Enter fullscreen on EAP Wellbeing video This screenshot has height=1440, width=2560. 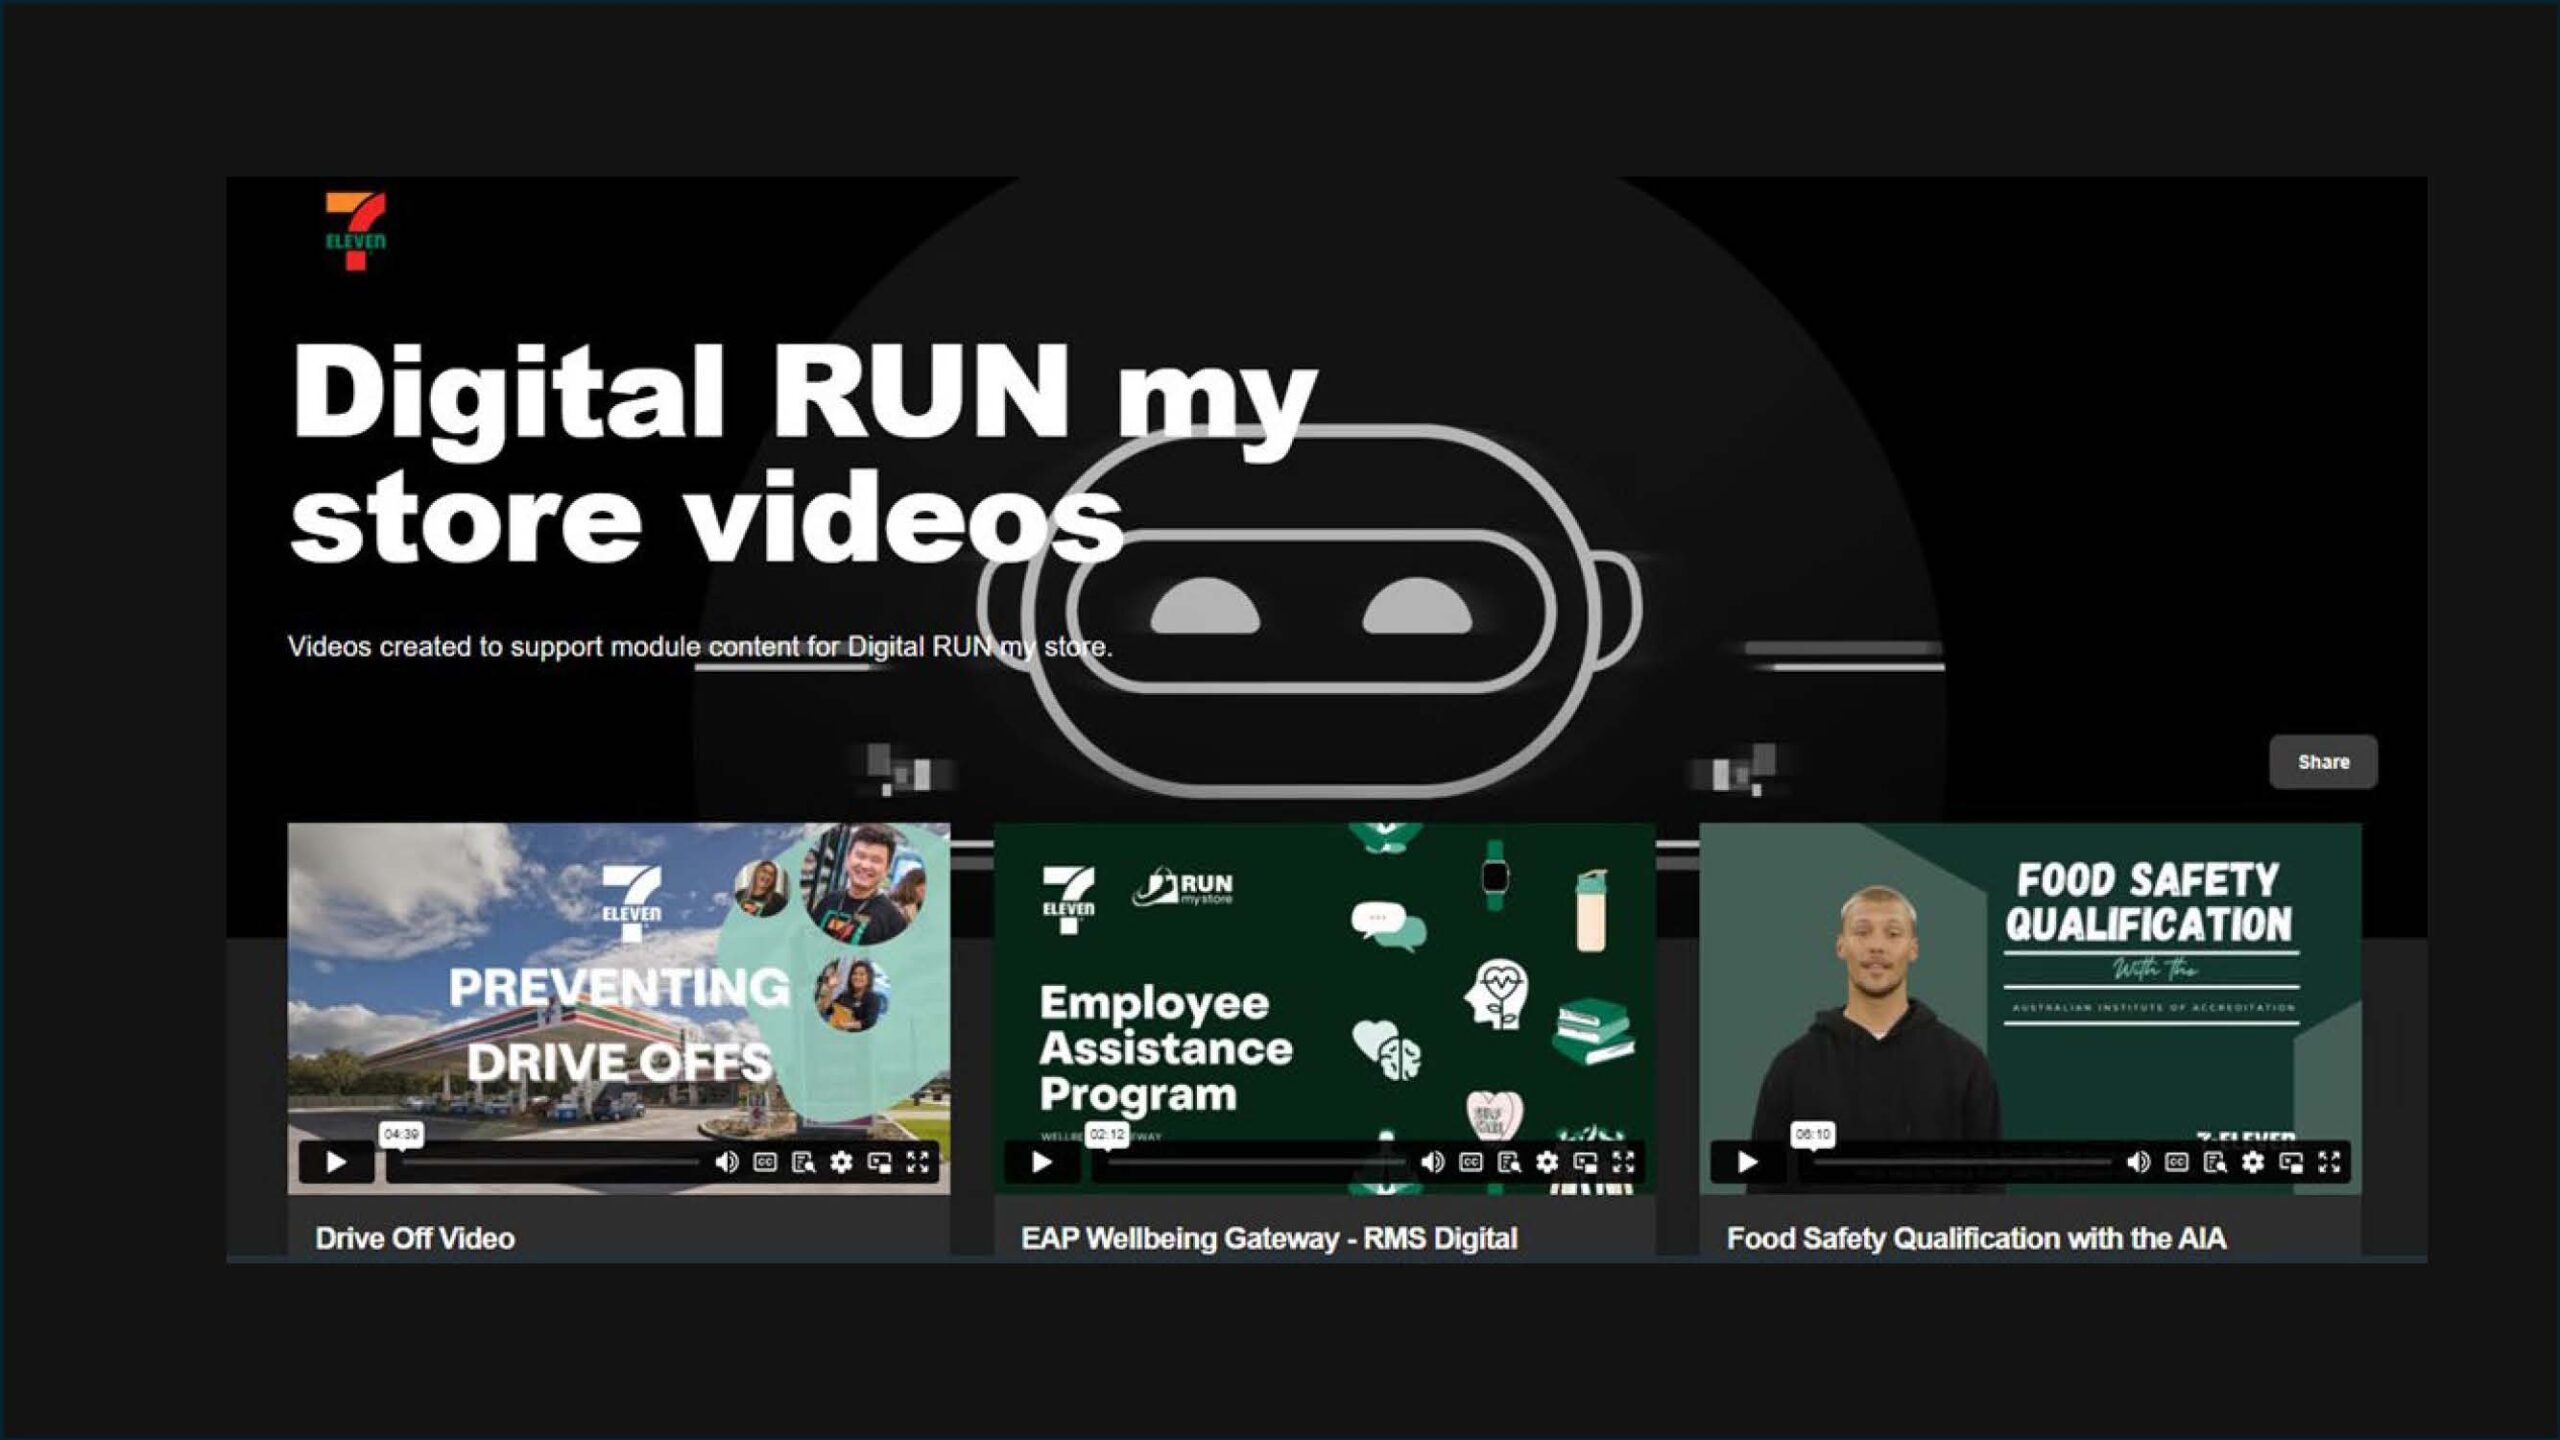(1624, 1162)
